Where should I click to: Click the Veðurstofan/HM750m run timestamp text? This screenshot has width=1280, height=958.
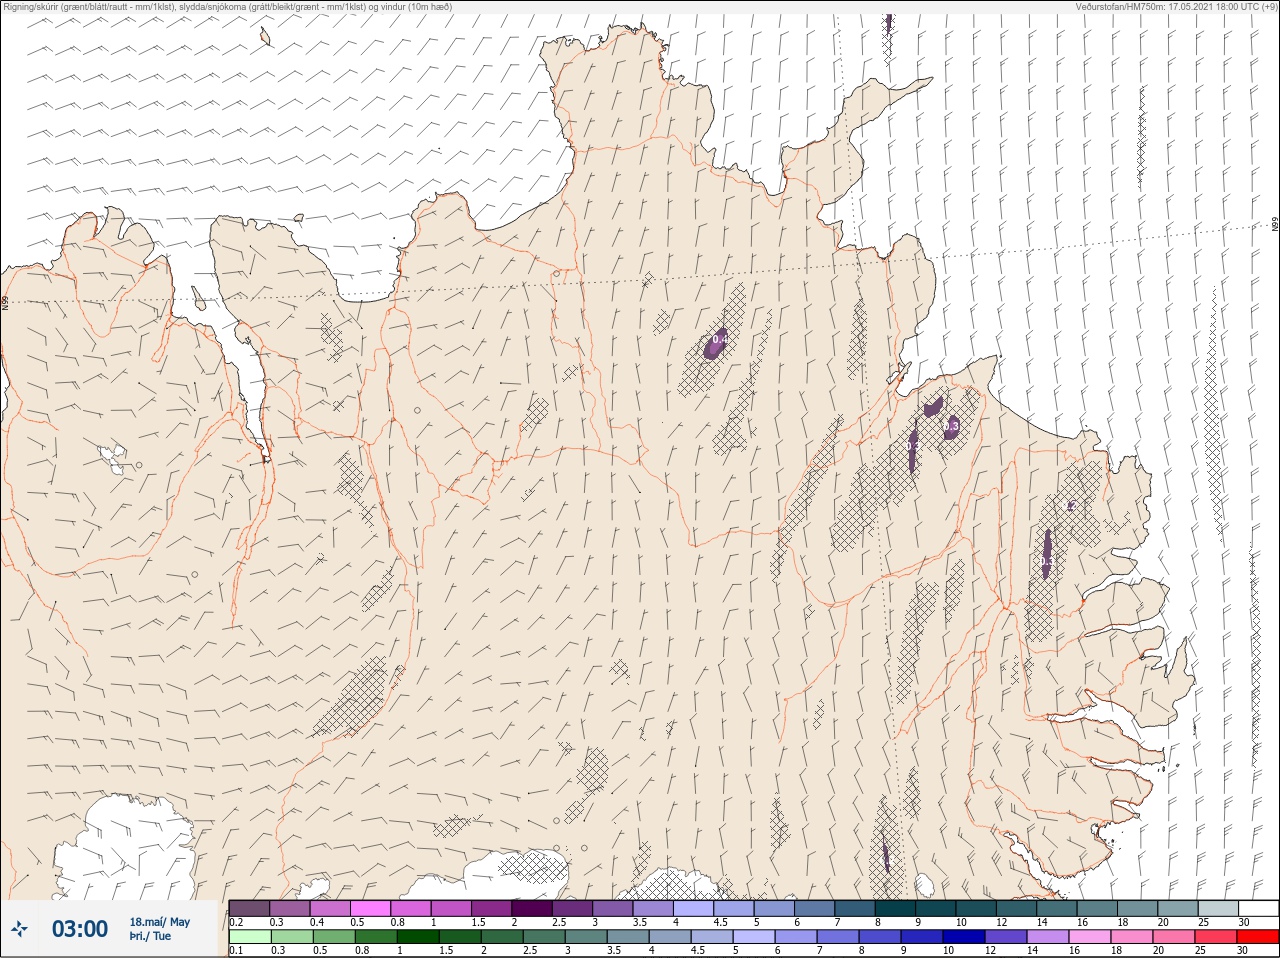[1175, 6]
